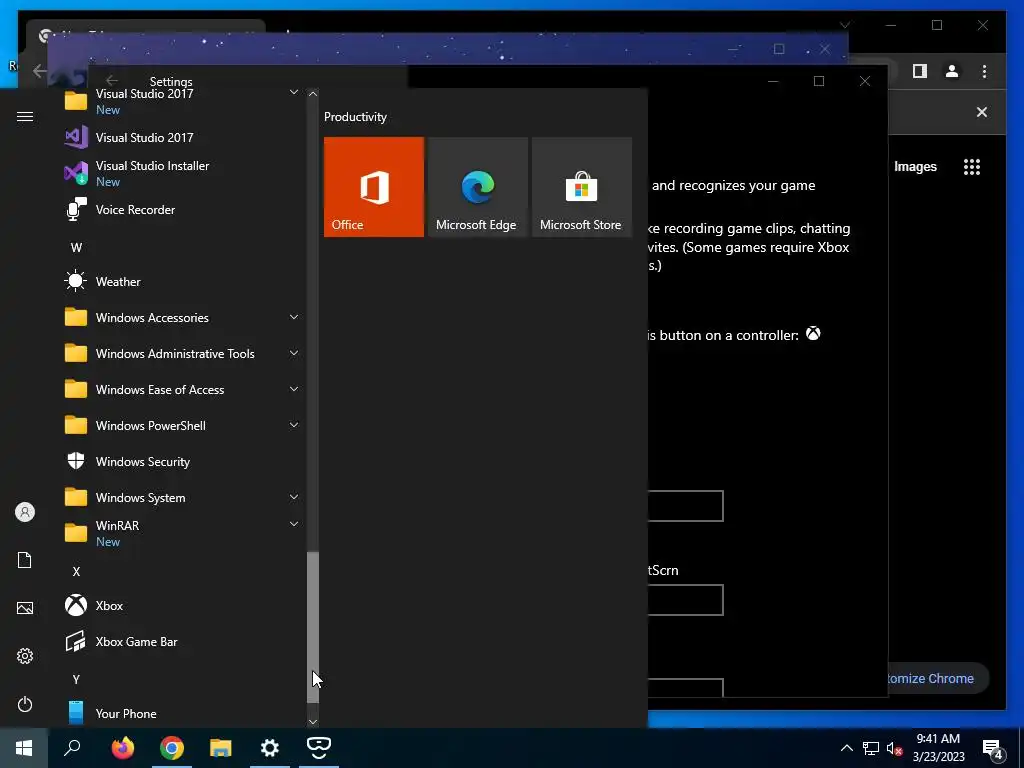Click the app list scrollbar thumb

pos(313,627)
